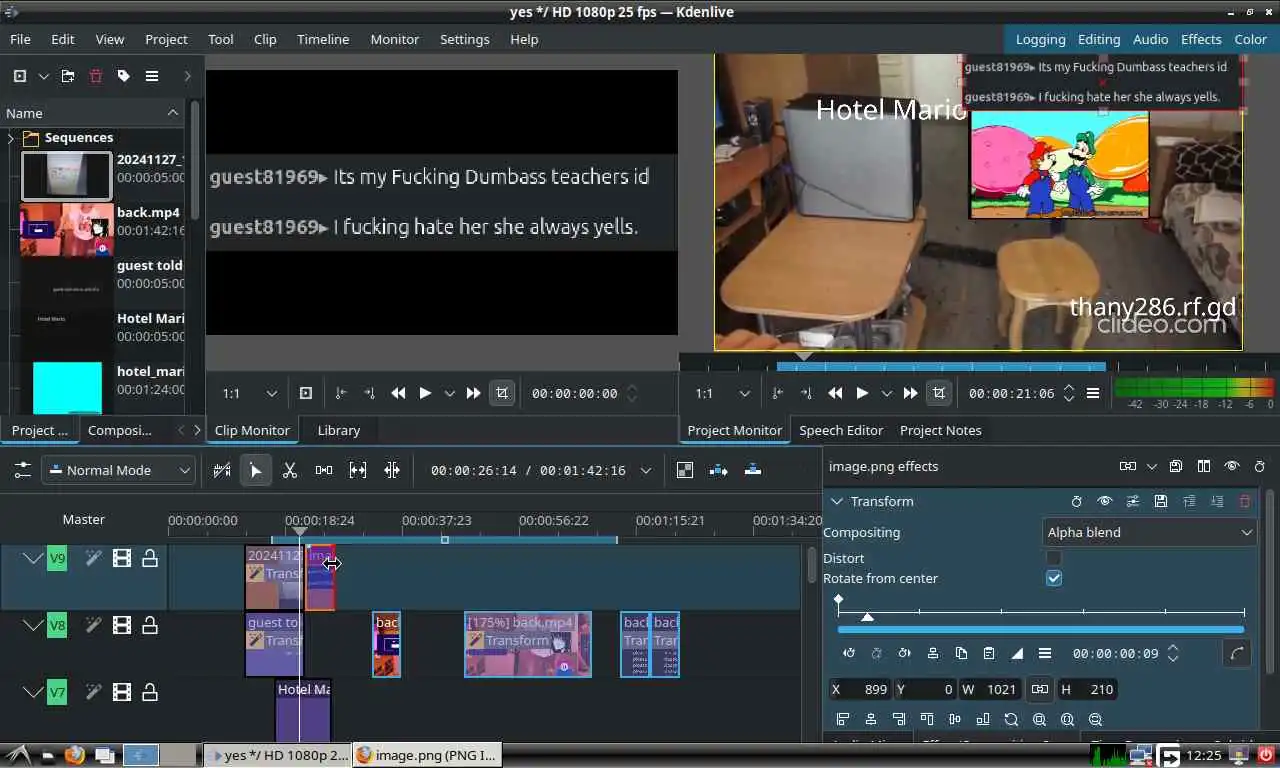Open the Timeline menu

click(323, 39)
